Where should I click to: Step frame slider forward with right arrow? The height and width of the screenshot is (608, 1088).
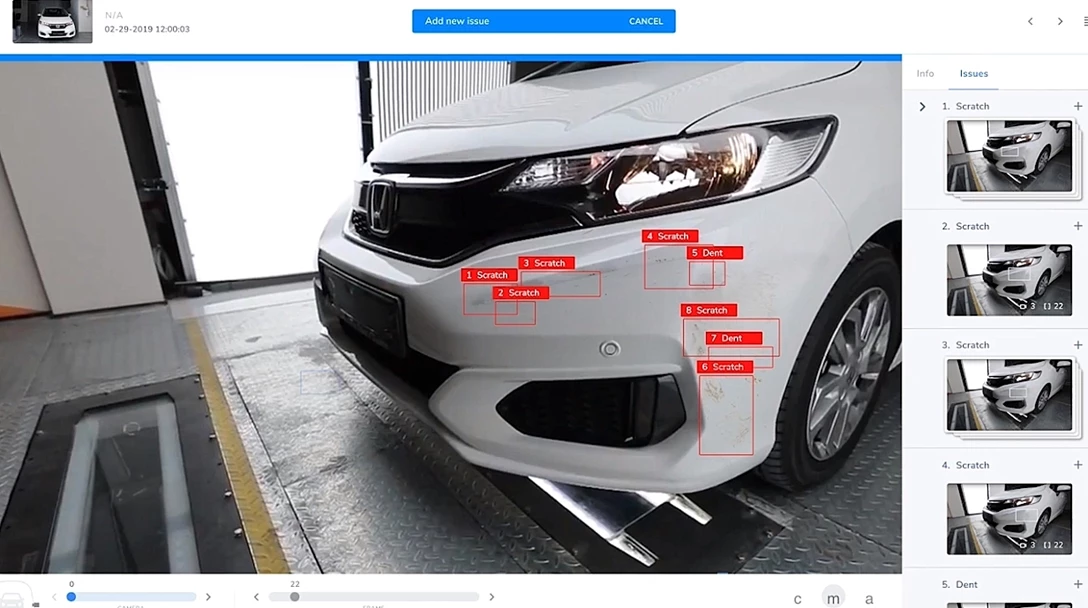click(x=491, y=597)
